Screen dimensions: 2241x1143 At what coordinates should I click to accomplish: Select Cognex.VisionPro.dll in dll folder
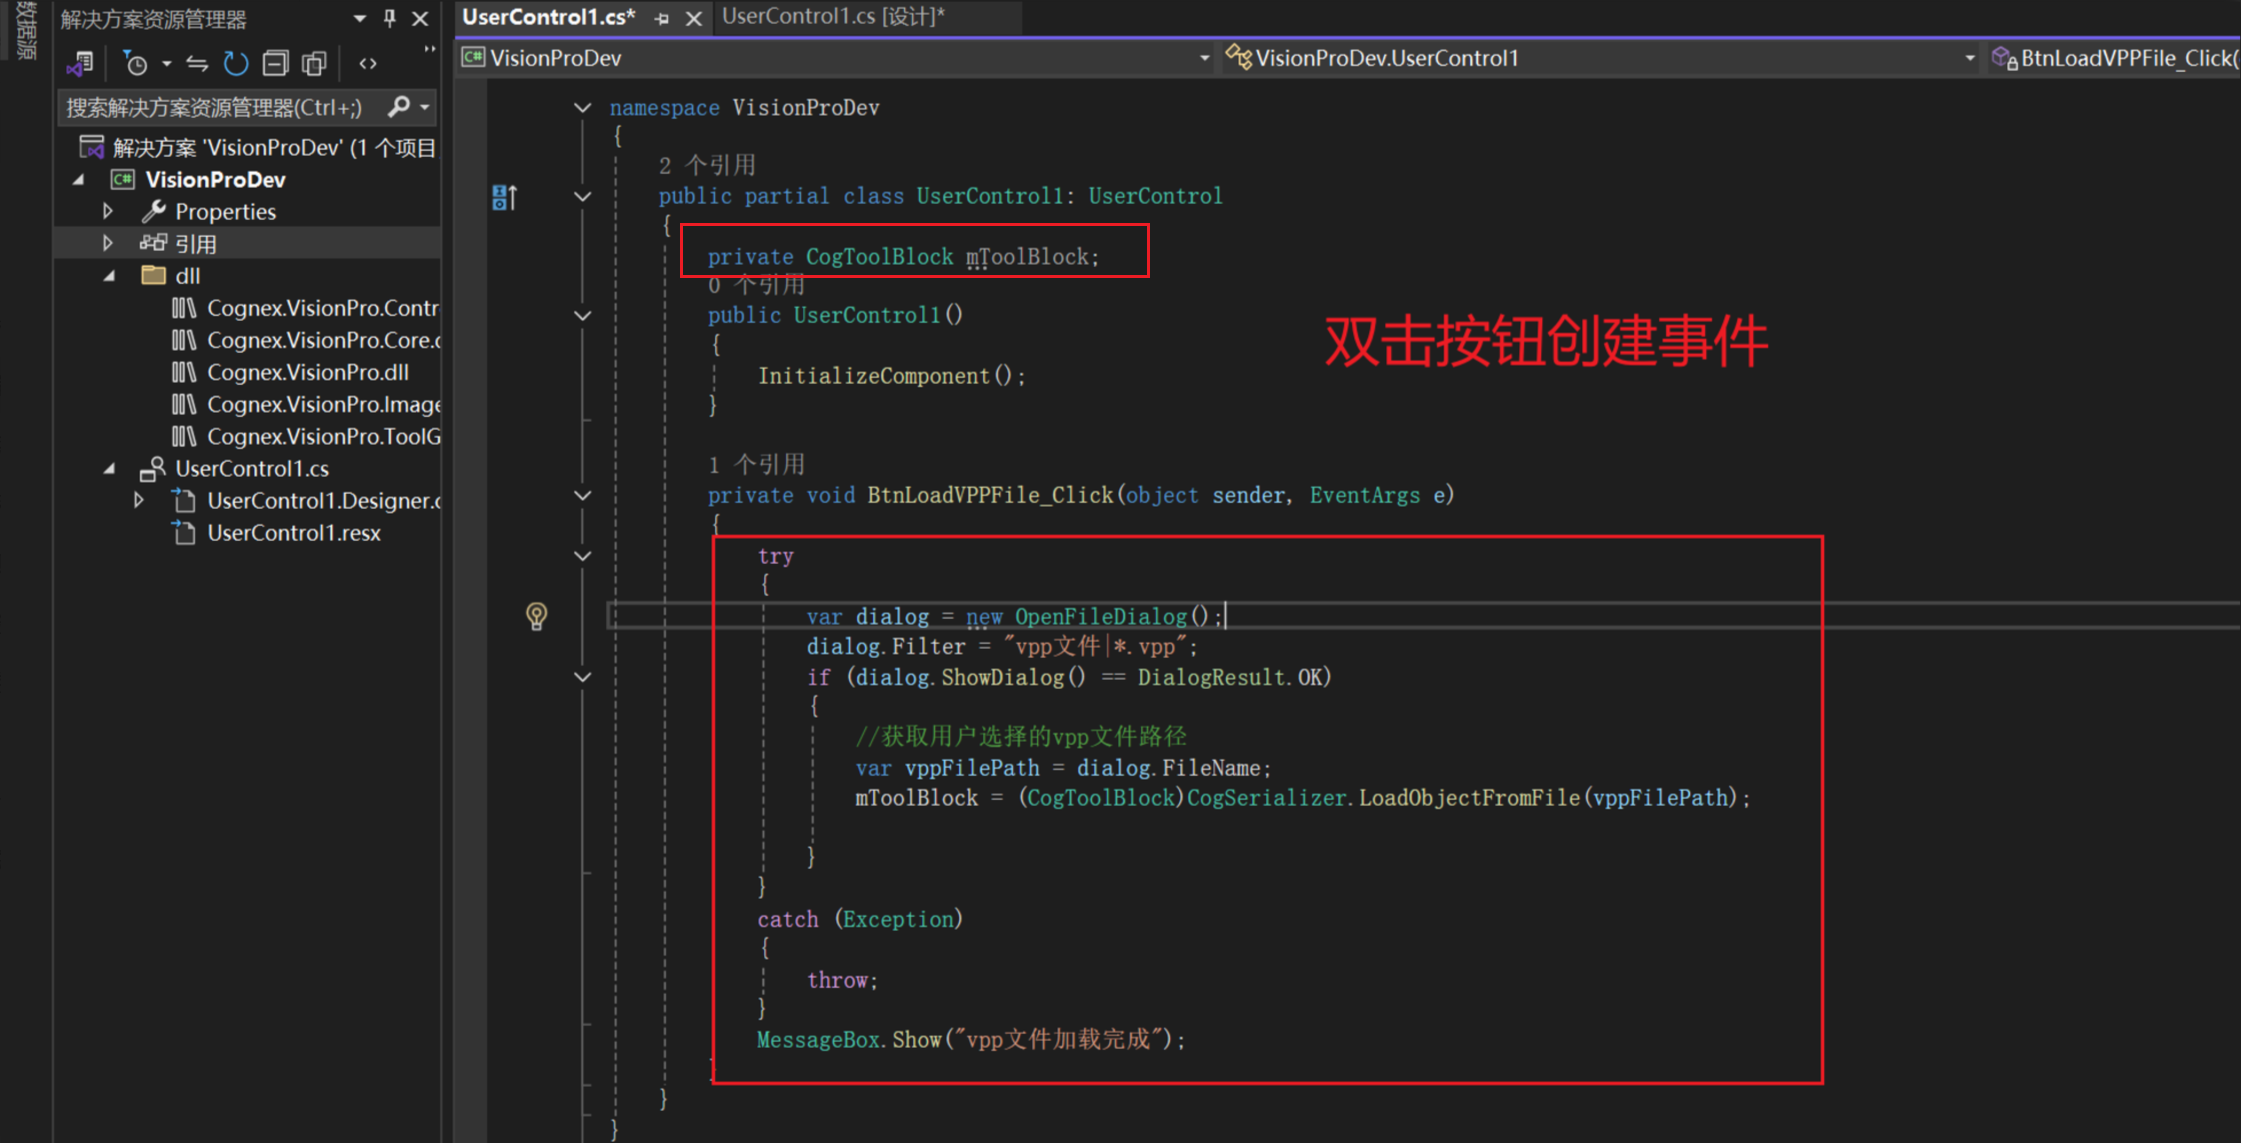point(307,372)
